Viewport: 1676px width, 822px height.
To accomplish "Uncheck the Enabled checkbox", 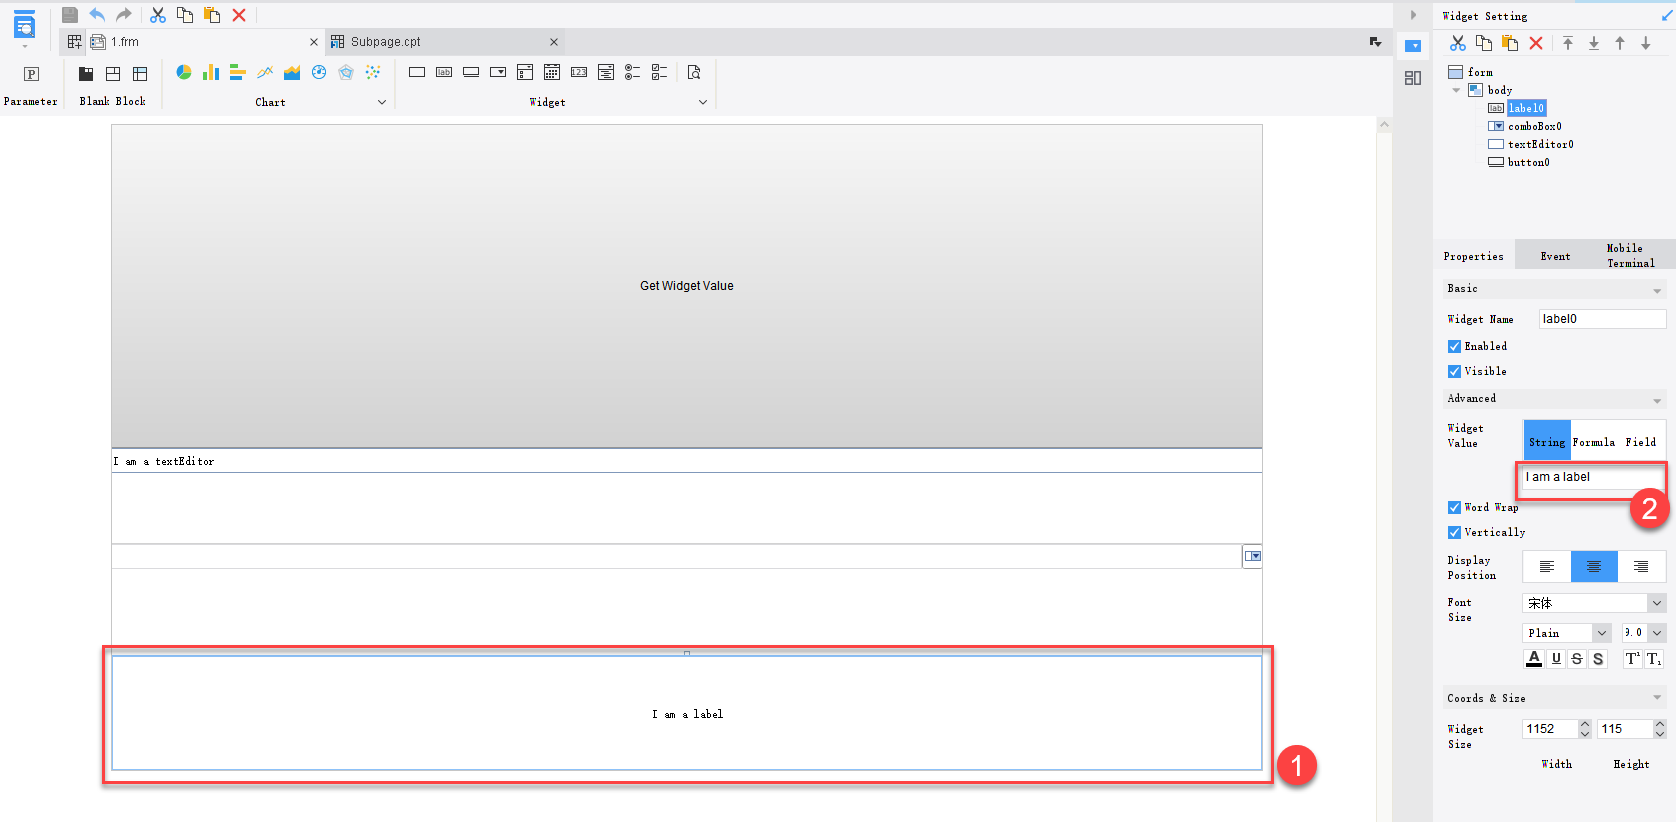I will coord(1454,346).
